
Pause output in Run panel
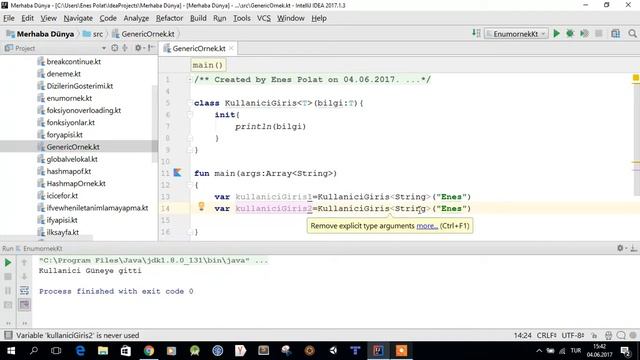tap(8, 291)
